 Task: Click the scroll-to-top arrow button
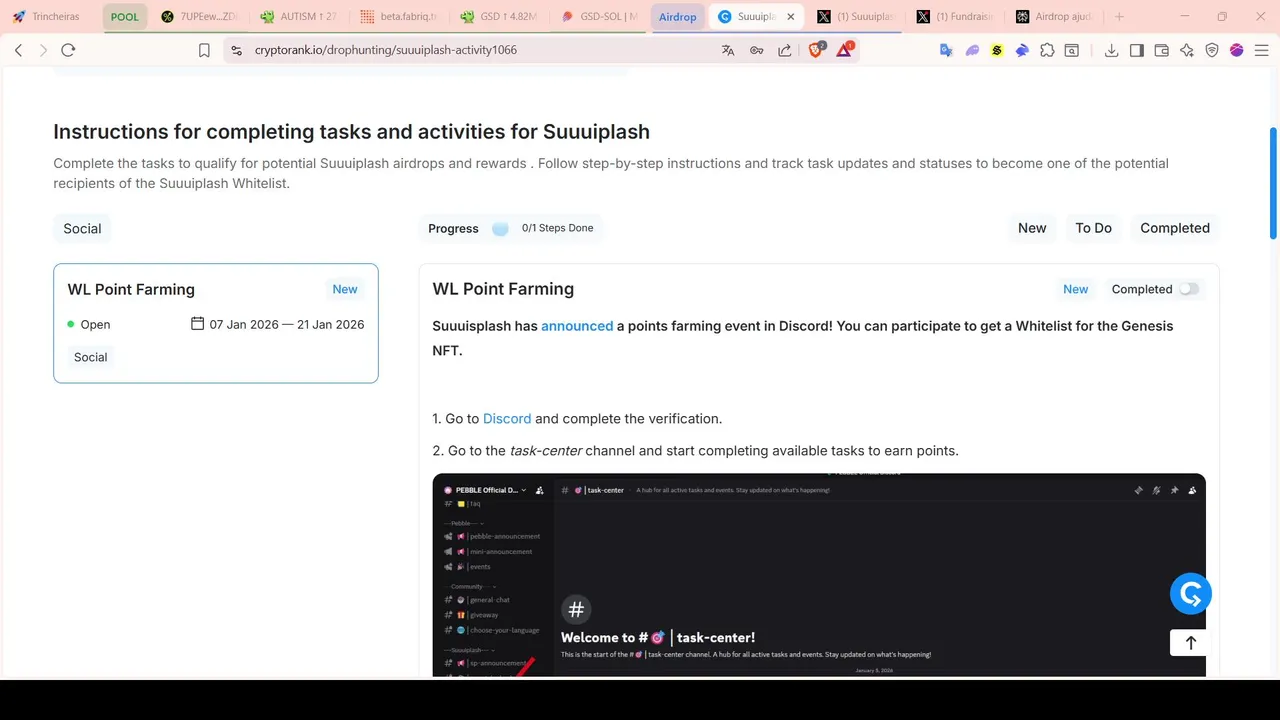(x=1190, y=642)
